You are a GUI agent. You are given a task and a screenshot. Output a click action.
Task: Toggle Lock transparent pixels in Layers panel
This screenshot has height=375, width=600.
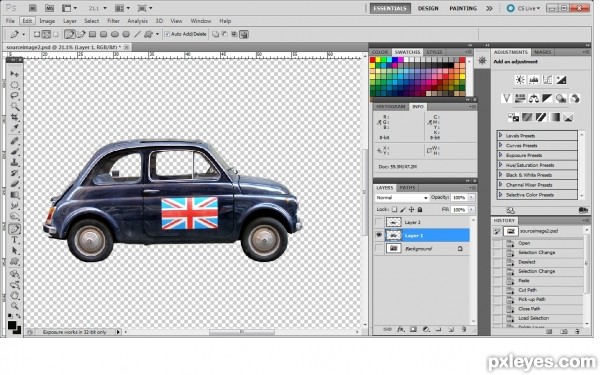394,209
